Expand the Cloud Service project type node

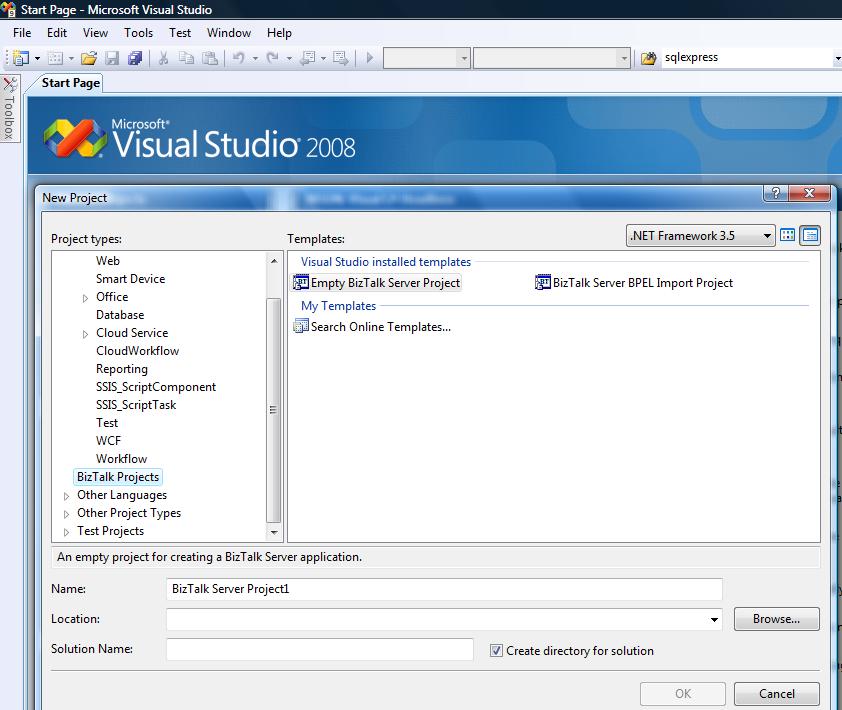(x=85, y=334)
